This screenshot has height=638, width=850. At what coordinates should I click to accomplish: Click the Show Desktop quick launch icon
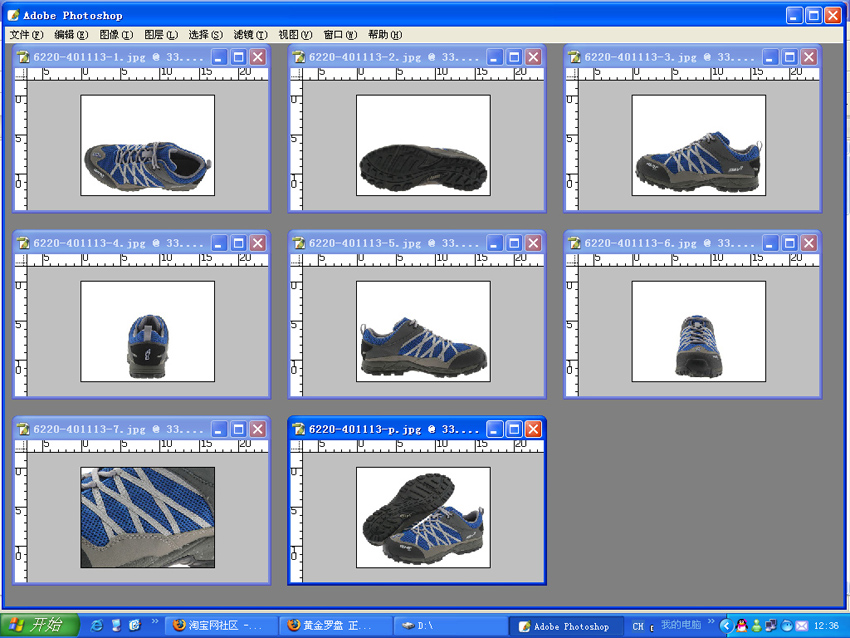[116, 625]
